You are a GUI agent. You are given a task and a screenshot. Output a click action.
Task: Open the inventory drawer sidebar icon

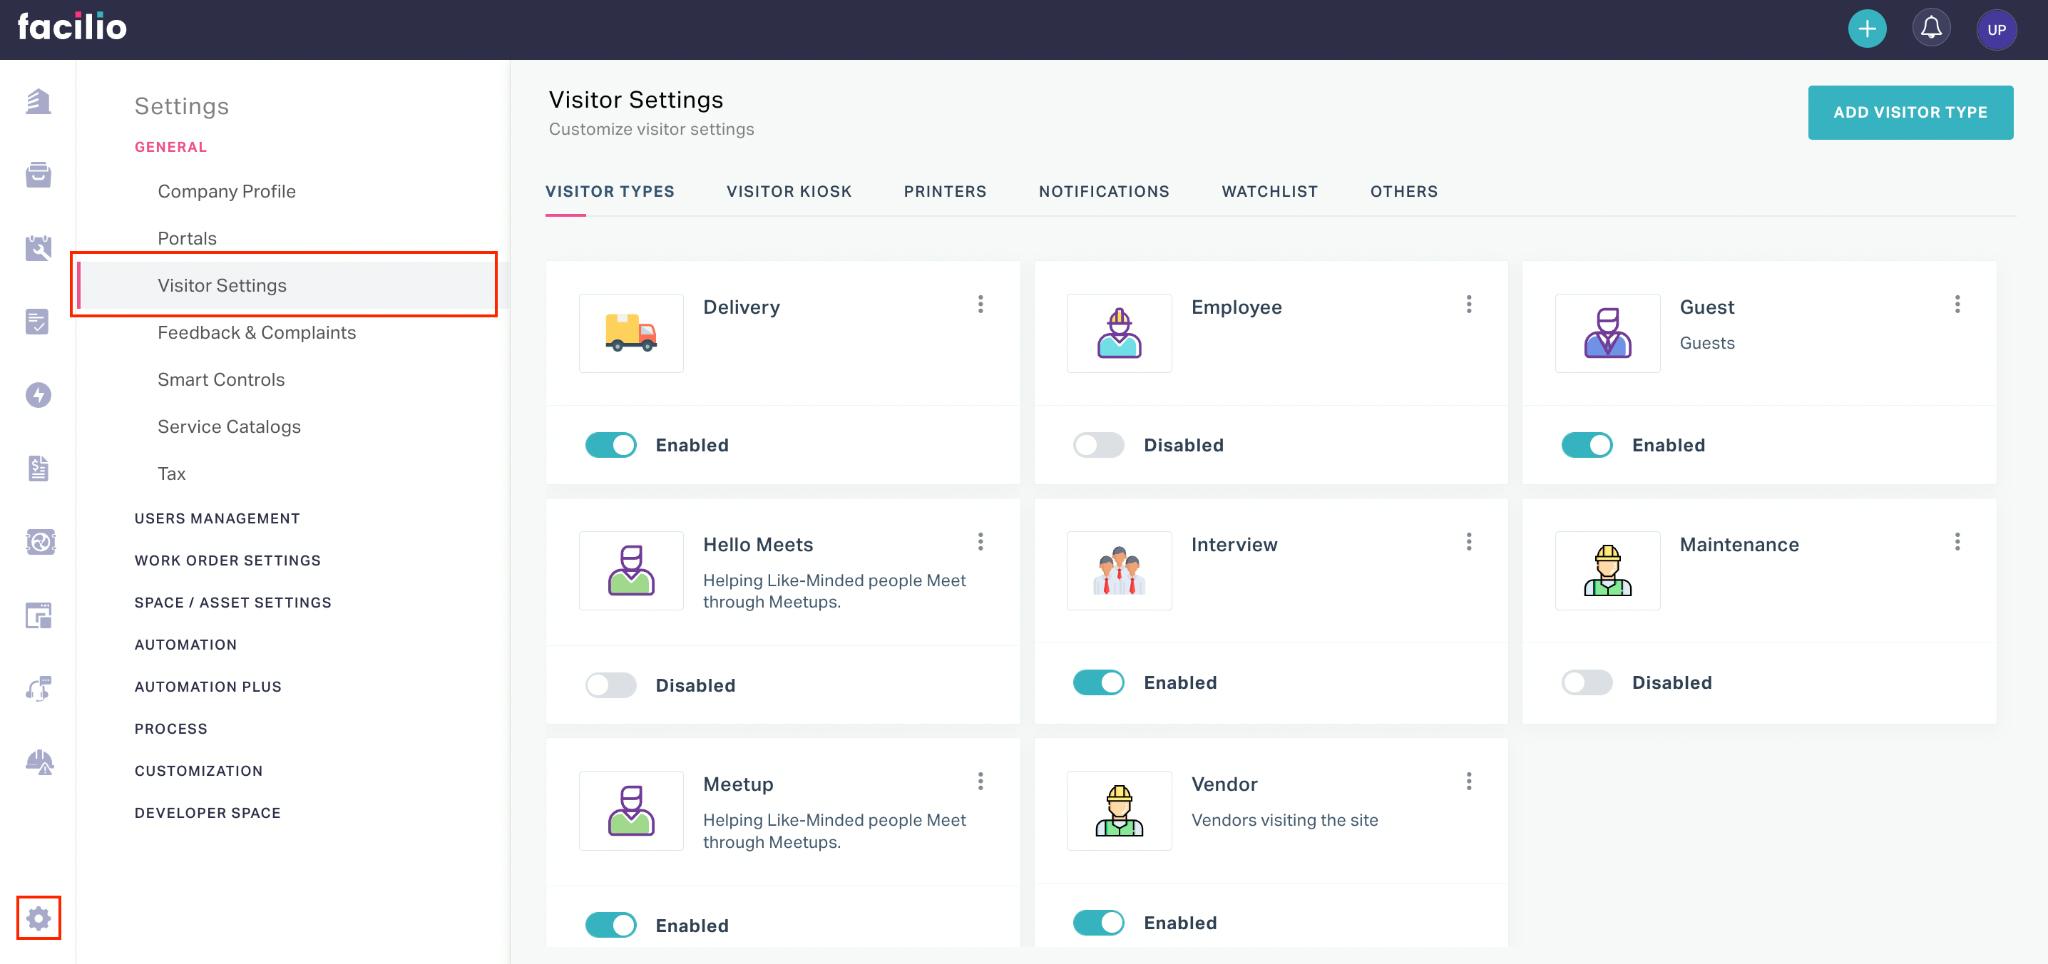38,174
